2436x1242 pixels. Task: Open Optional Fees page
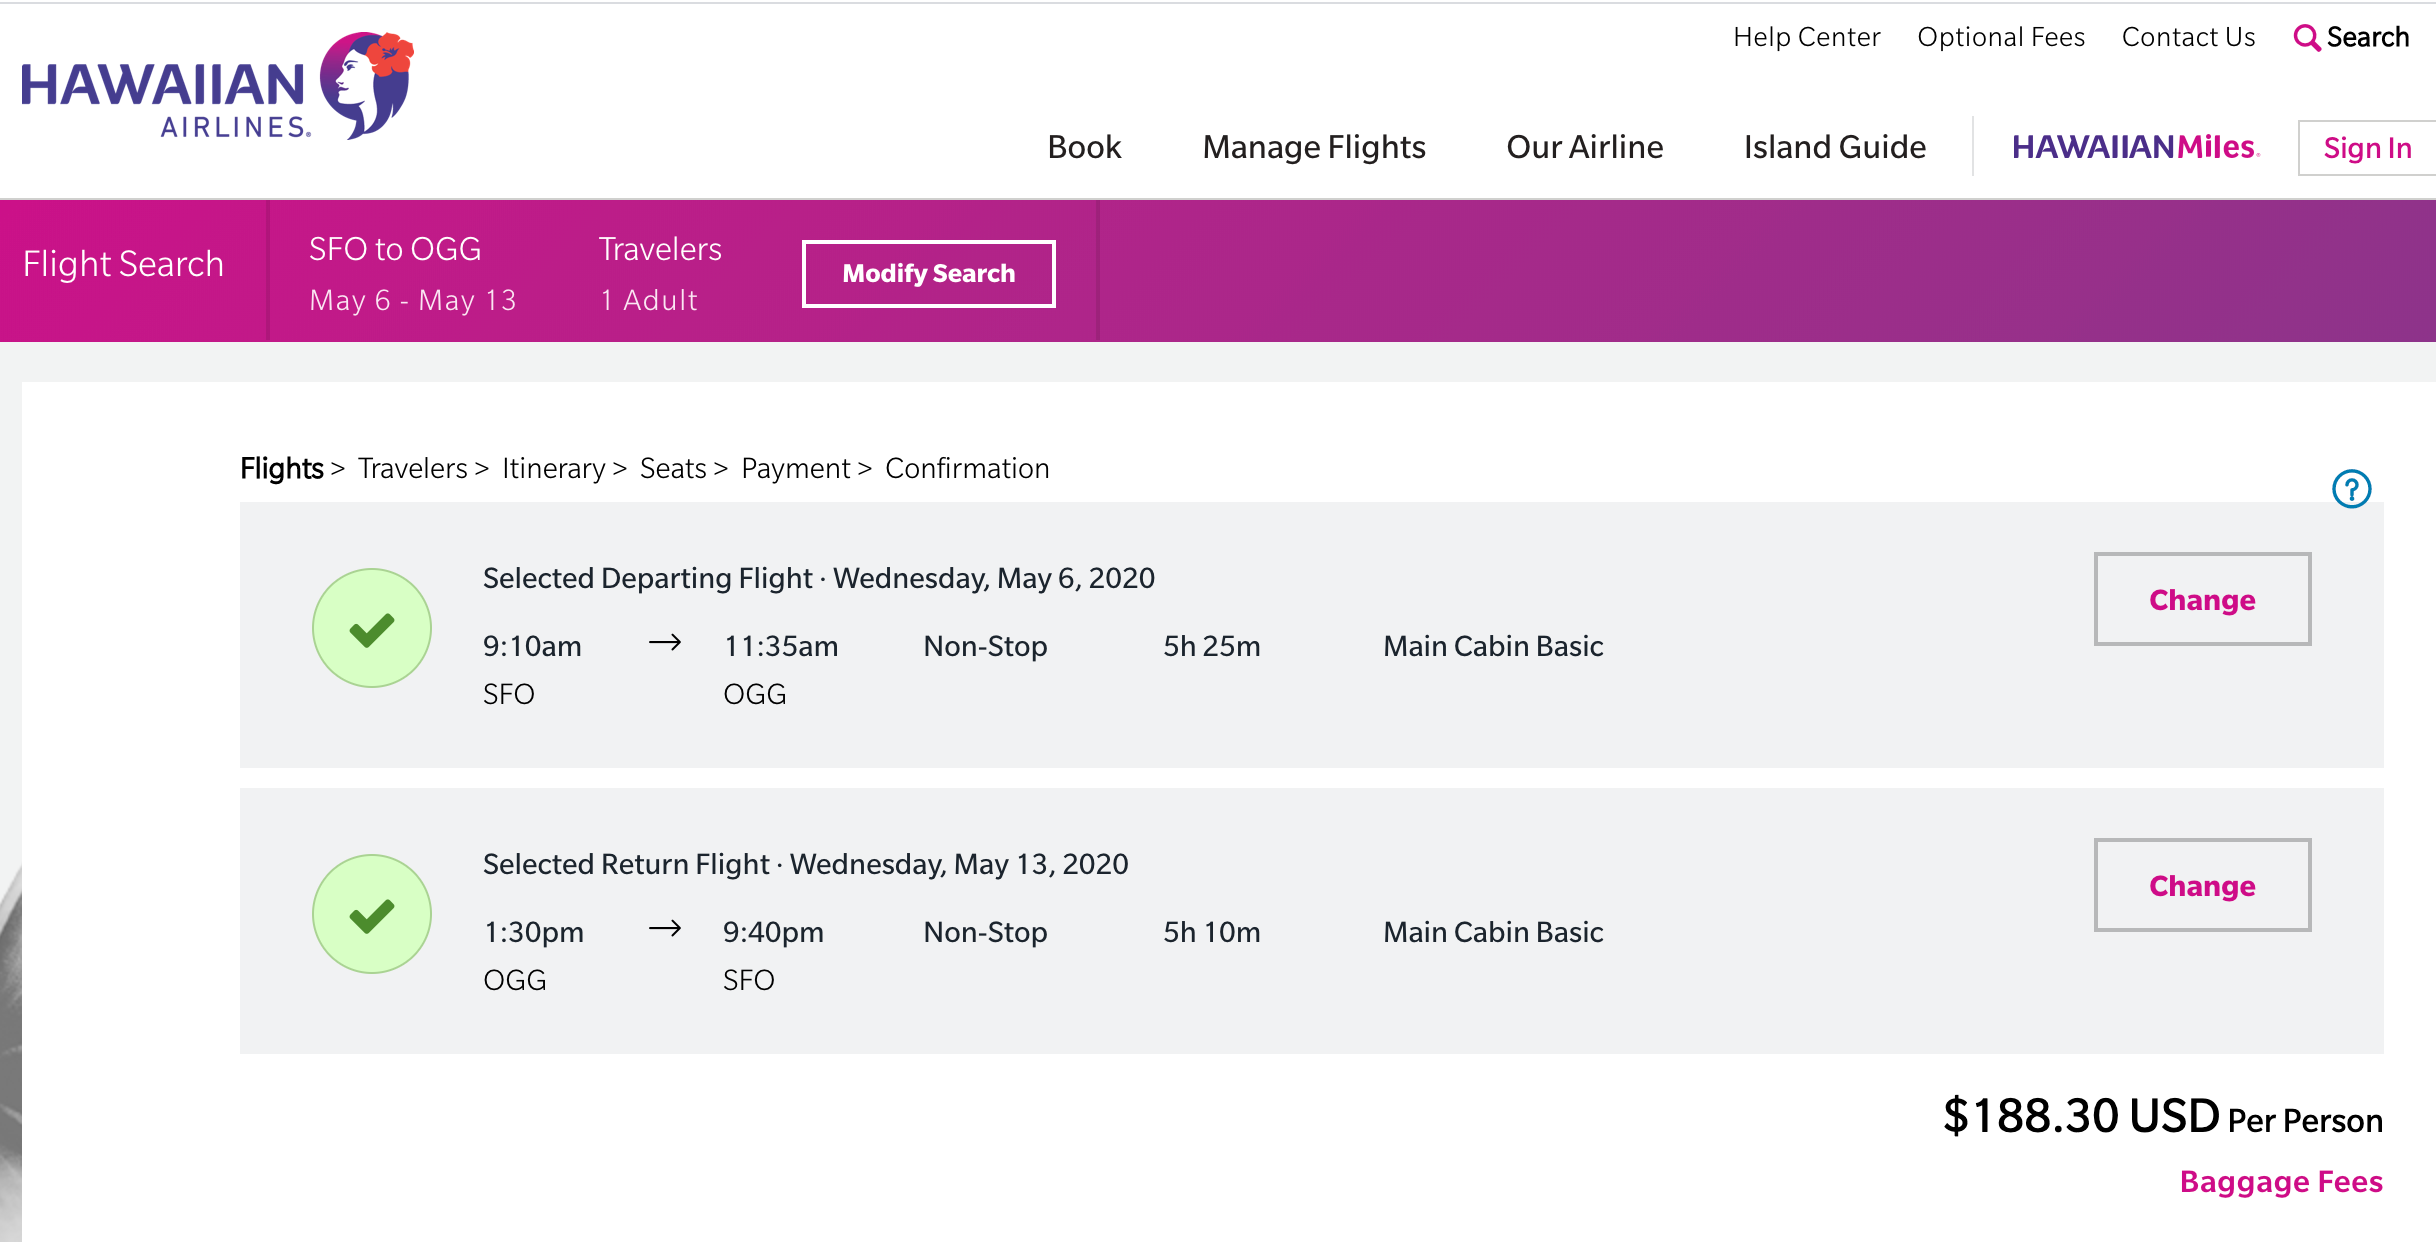2000,37
